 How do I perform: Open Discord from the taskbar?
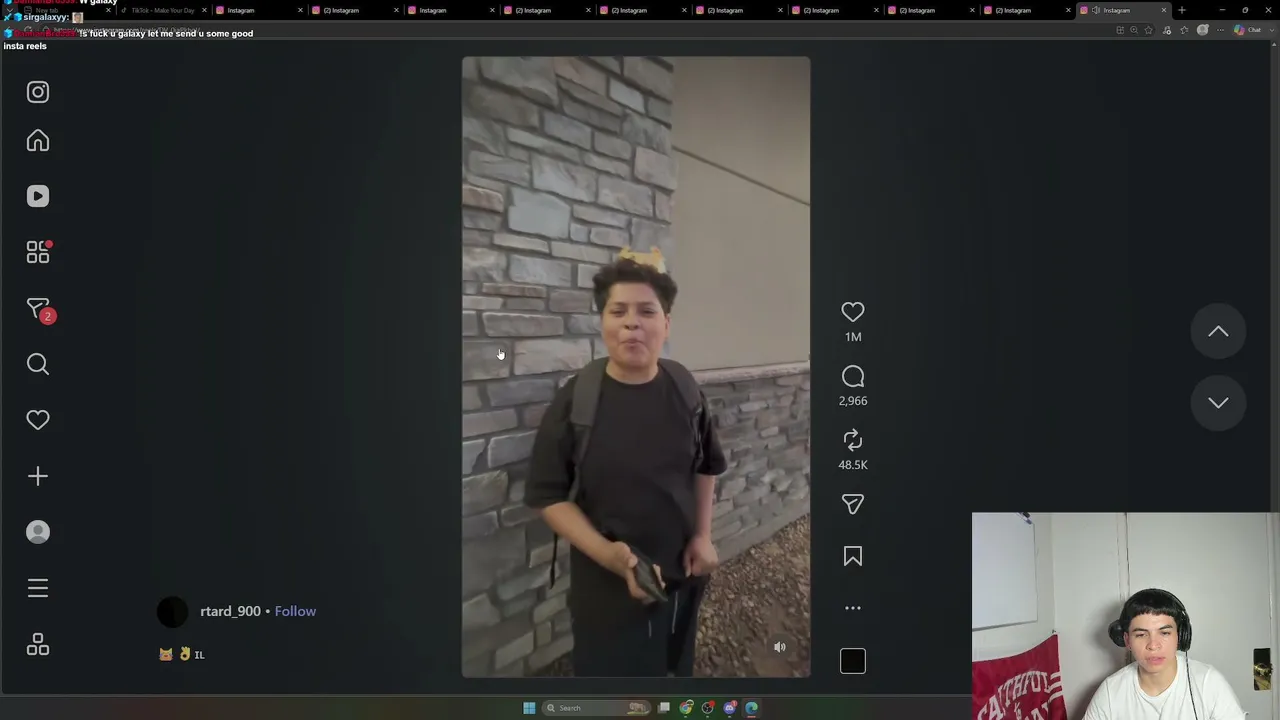pyautogui.click(x=730, y=708)
